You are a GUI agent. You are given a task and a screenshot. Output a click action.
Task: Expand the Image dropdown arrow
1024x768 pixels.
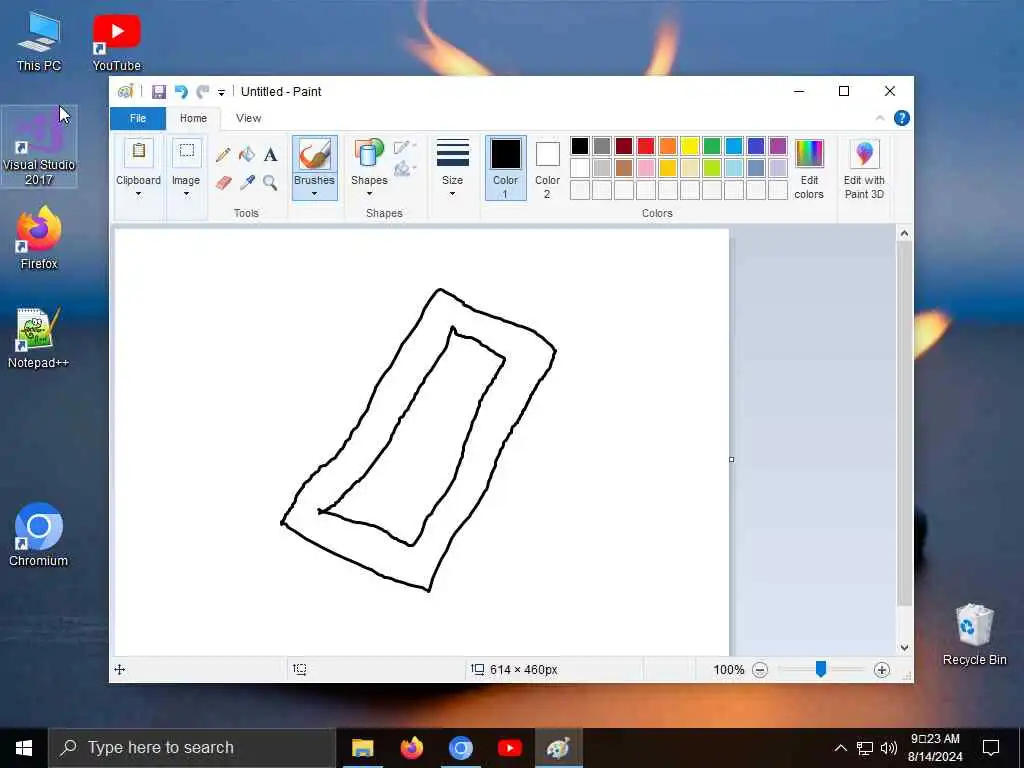pos(186,194)
